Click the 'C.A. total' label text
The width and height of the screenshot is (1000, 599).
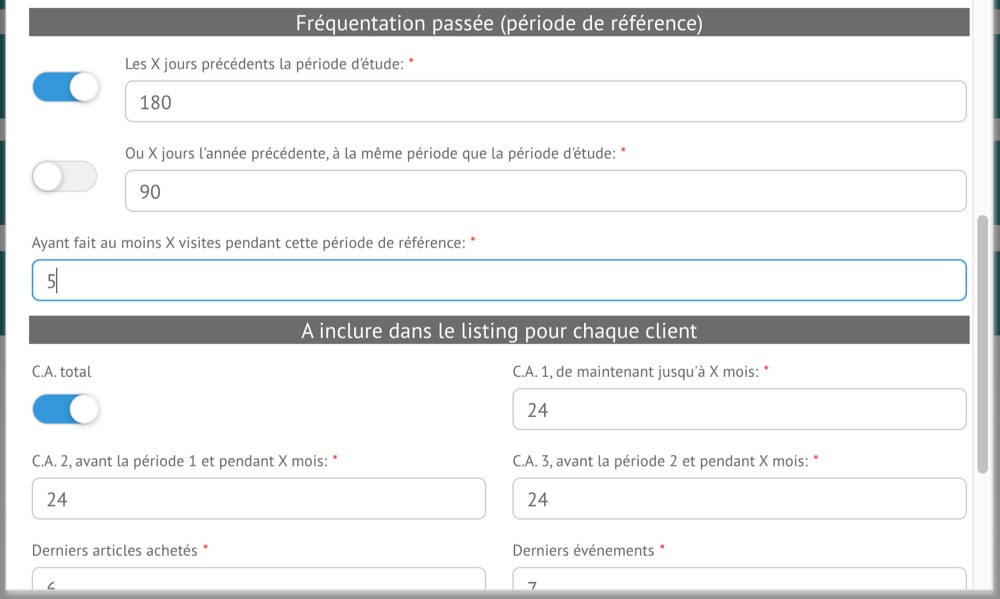tap(61, 371)
